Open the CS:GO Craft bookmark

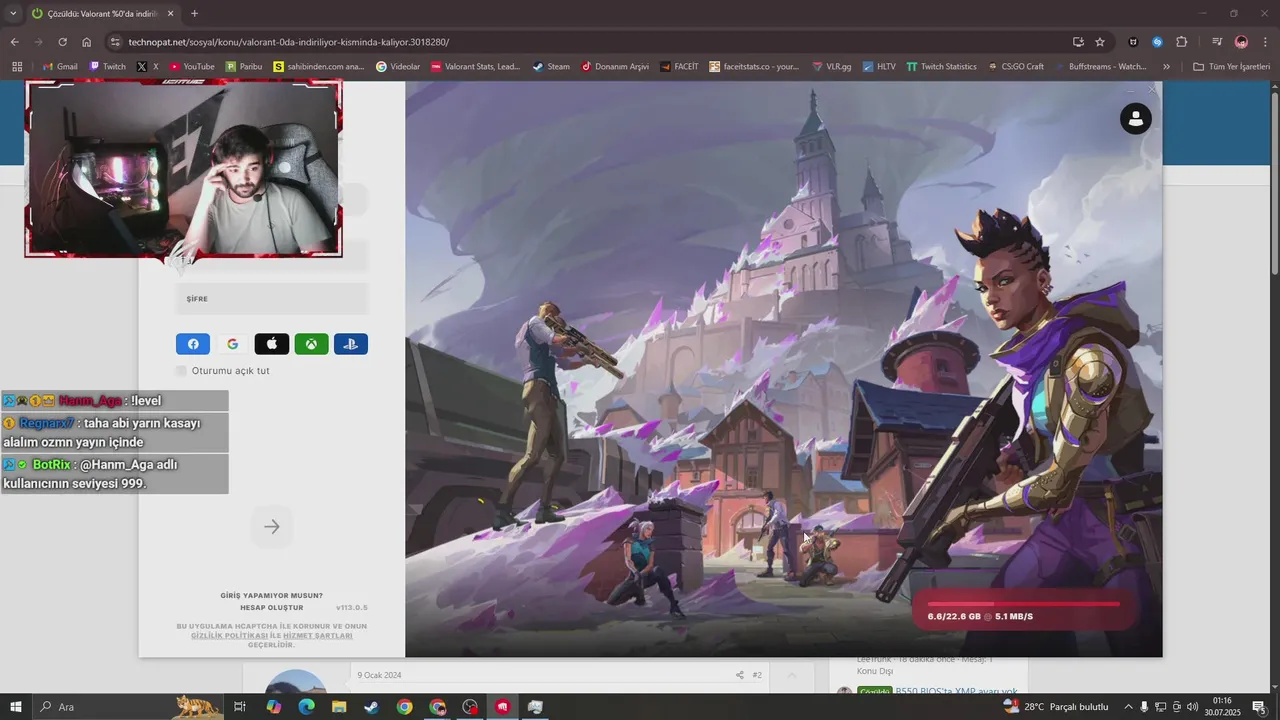(x=1015, y=67)
